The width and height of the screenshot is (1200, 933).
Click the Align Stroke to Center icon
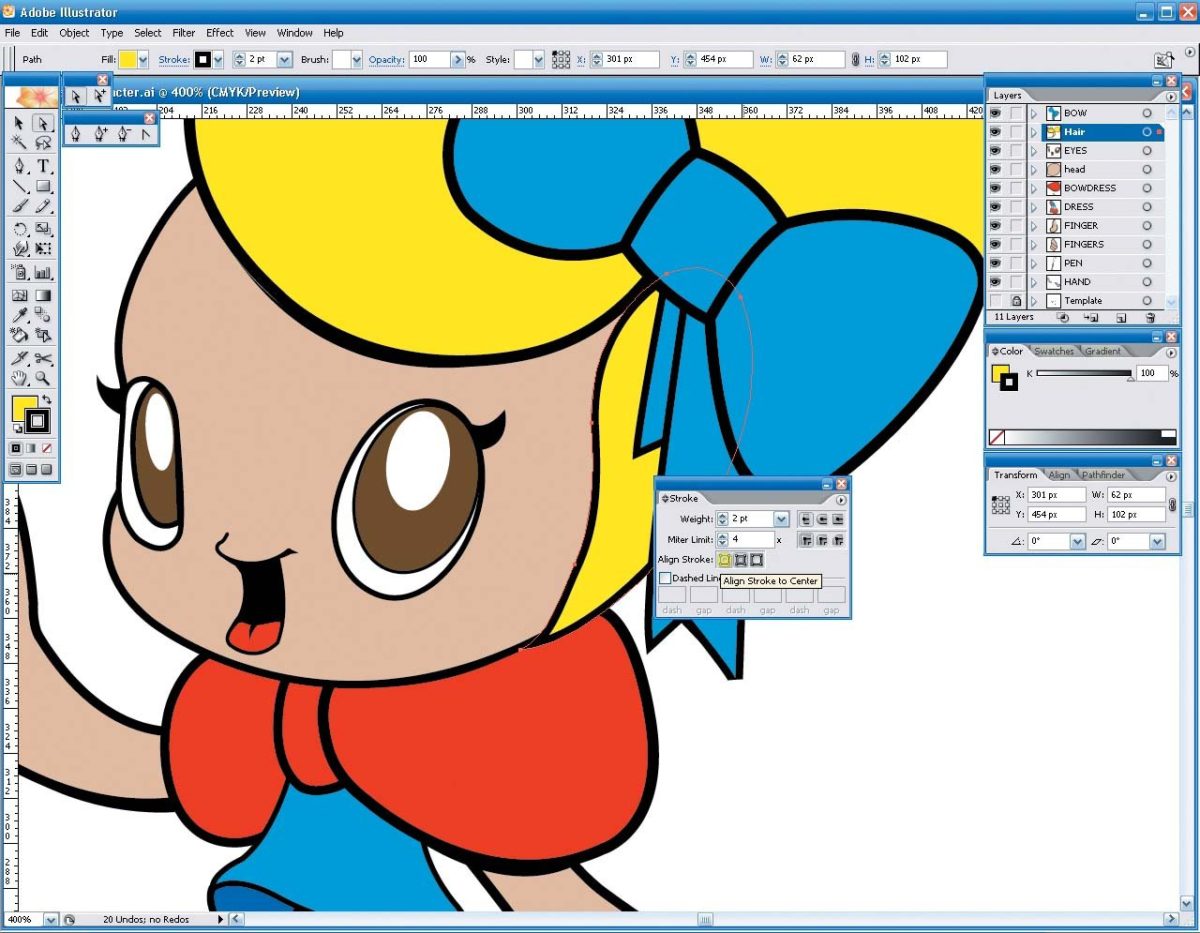click(723, 560)
